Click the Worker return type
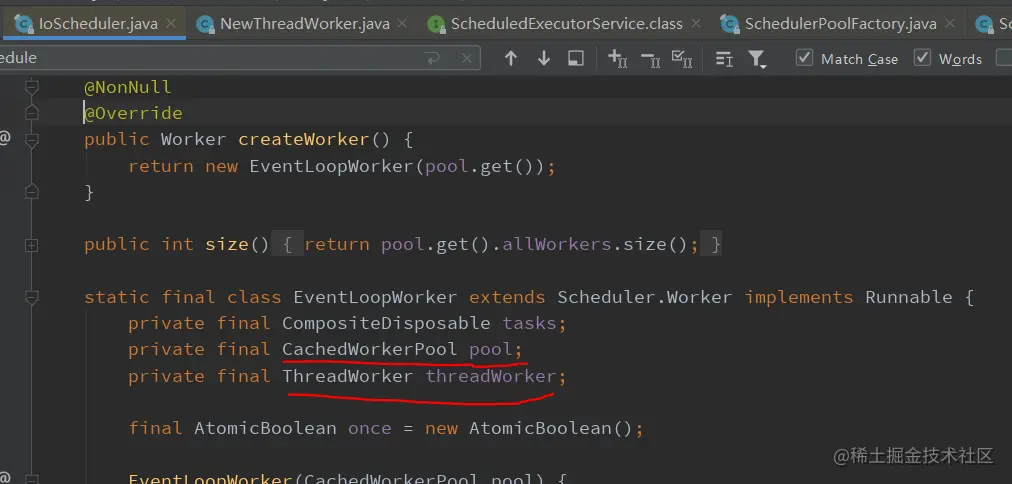Viewport: 1012px width, 484px height. (x=194, y=139)
